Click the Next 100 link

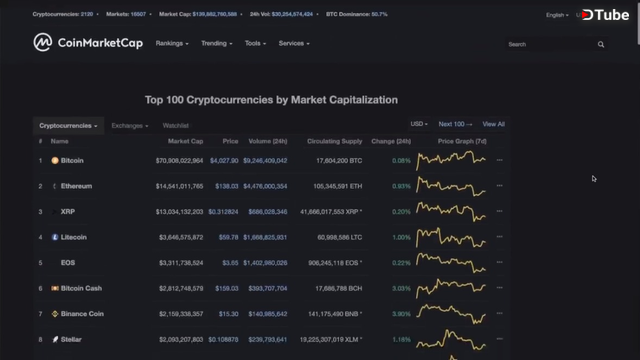point(455,124)
